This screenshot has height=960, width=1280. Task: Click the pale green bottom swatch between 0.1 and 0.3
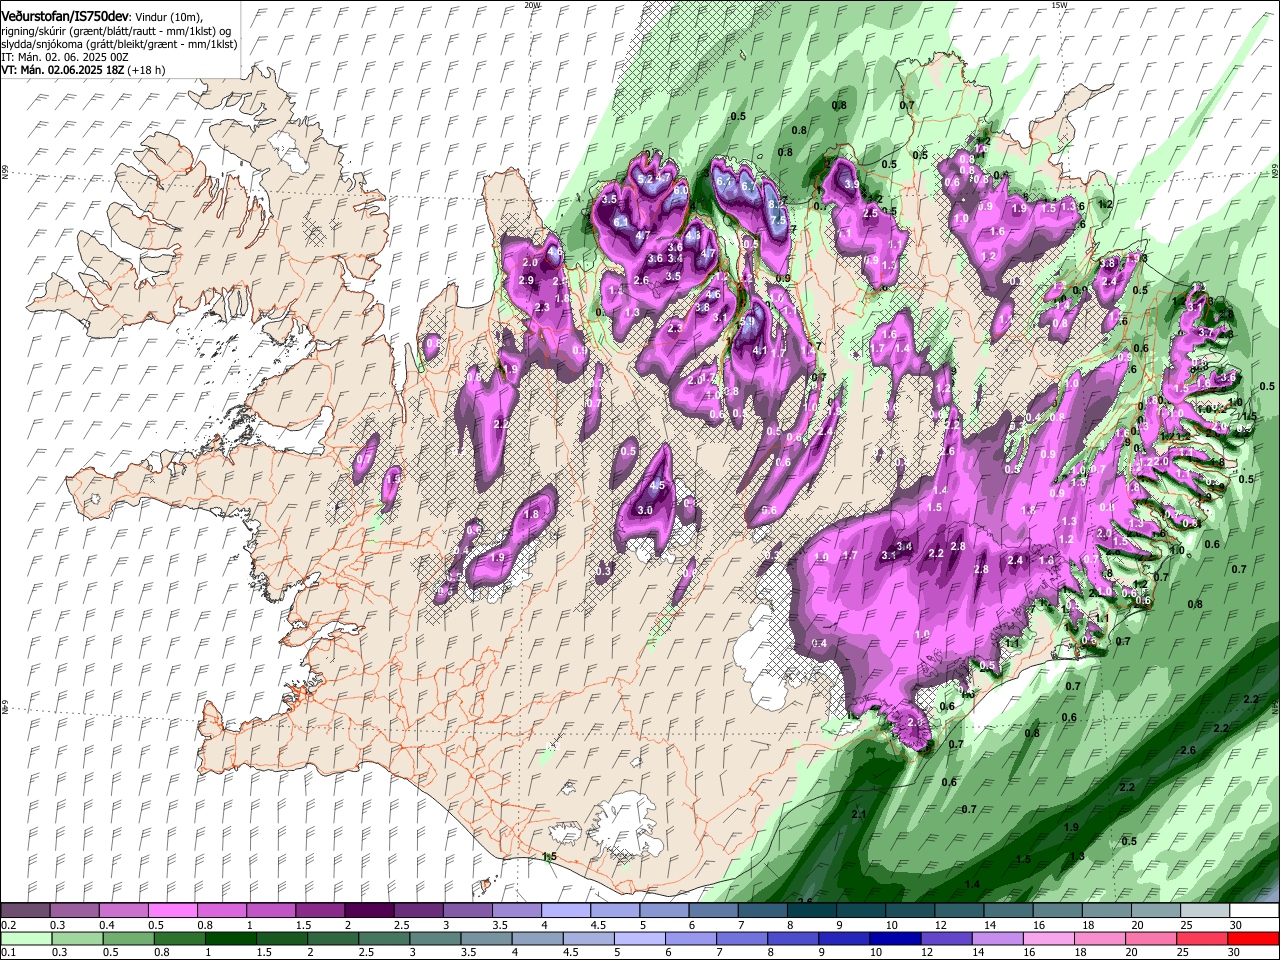click(27, 939)
